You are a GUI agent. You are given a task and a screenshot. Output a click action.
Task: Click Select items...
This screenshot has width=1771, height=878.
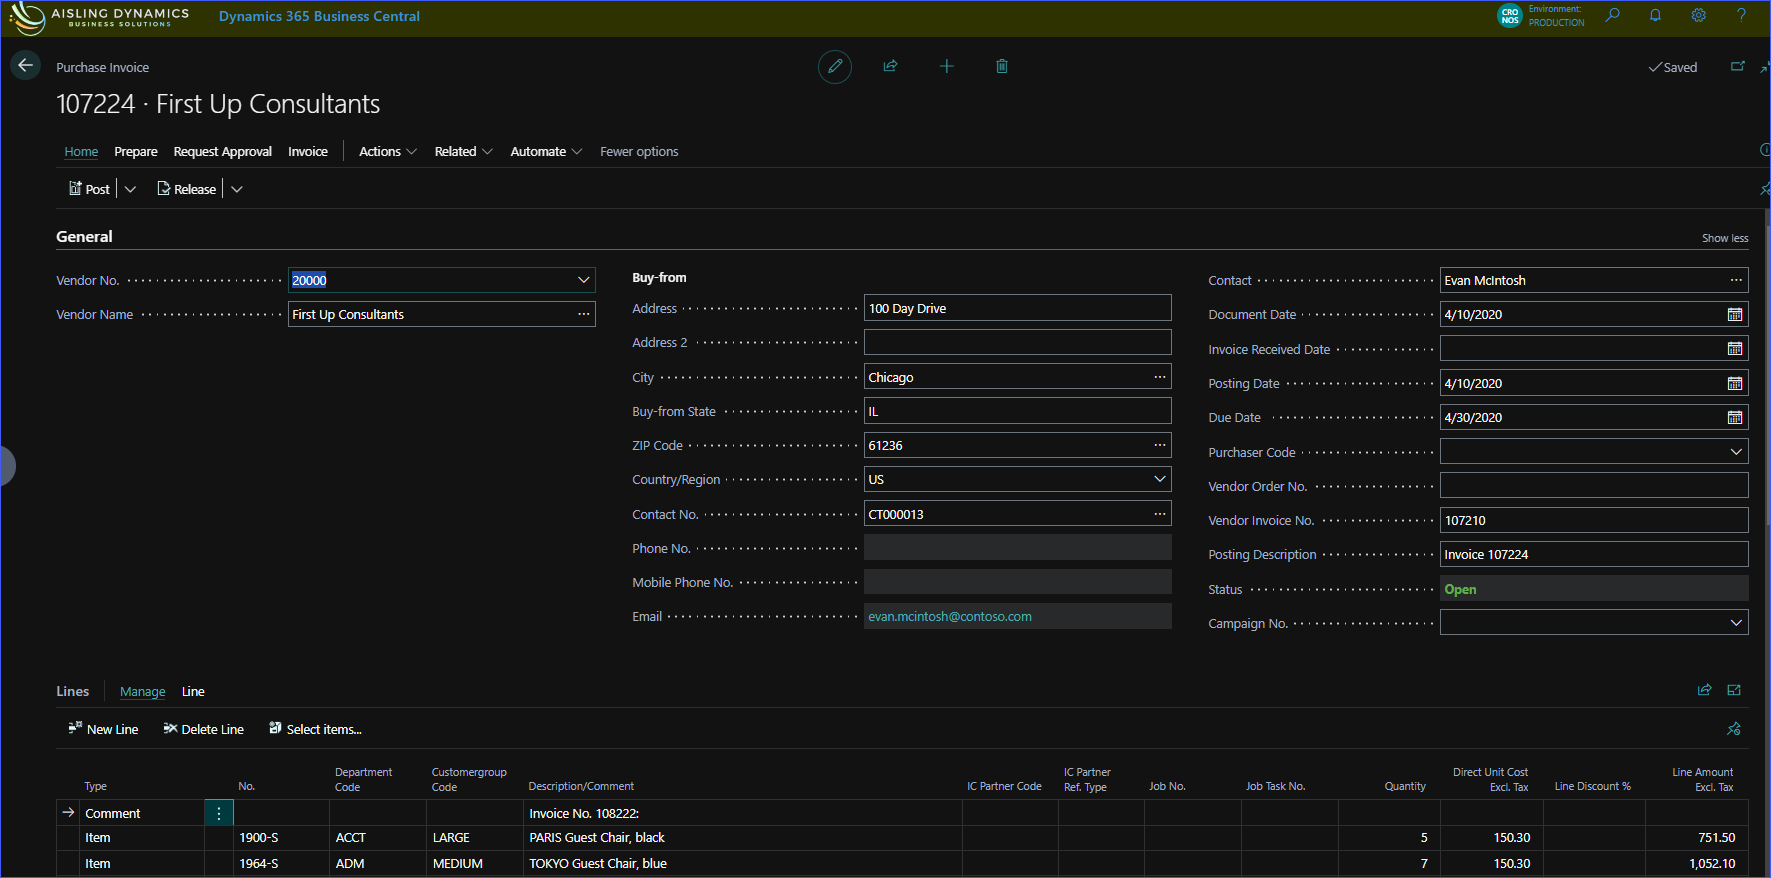point(315,729)
